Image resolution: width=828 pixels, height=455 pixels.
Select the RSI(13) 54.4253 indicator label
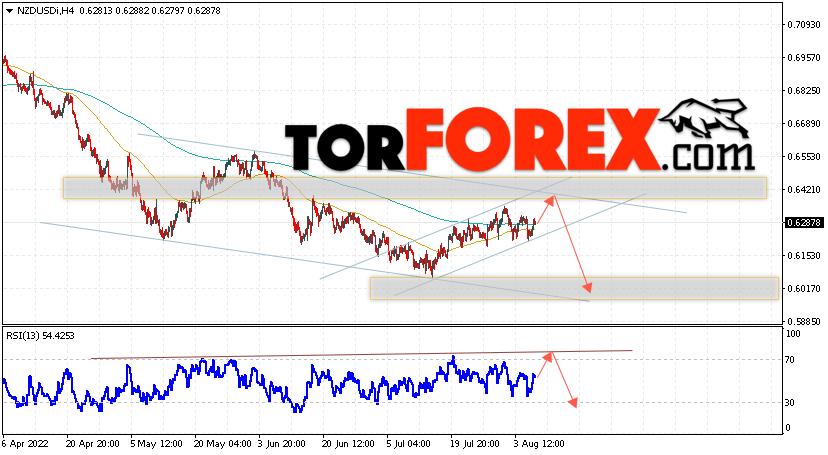coord(40,336)
